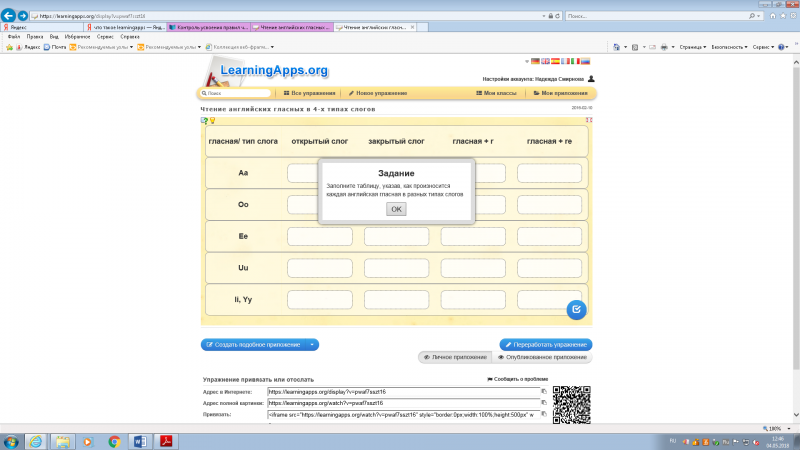Screen dimensions: 800x450
Task: Open browser tools gear icon
Action: coord(793,16)
